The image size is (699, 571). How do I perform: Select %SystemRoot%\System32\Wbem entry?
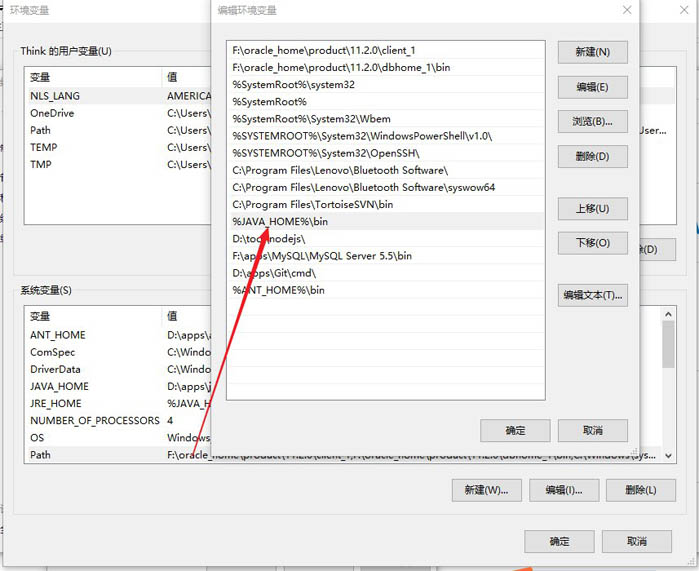click(386, 119)
